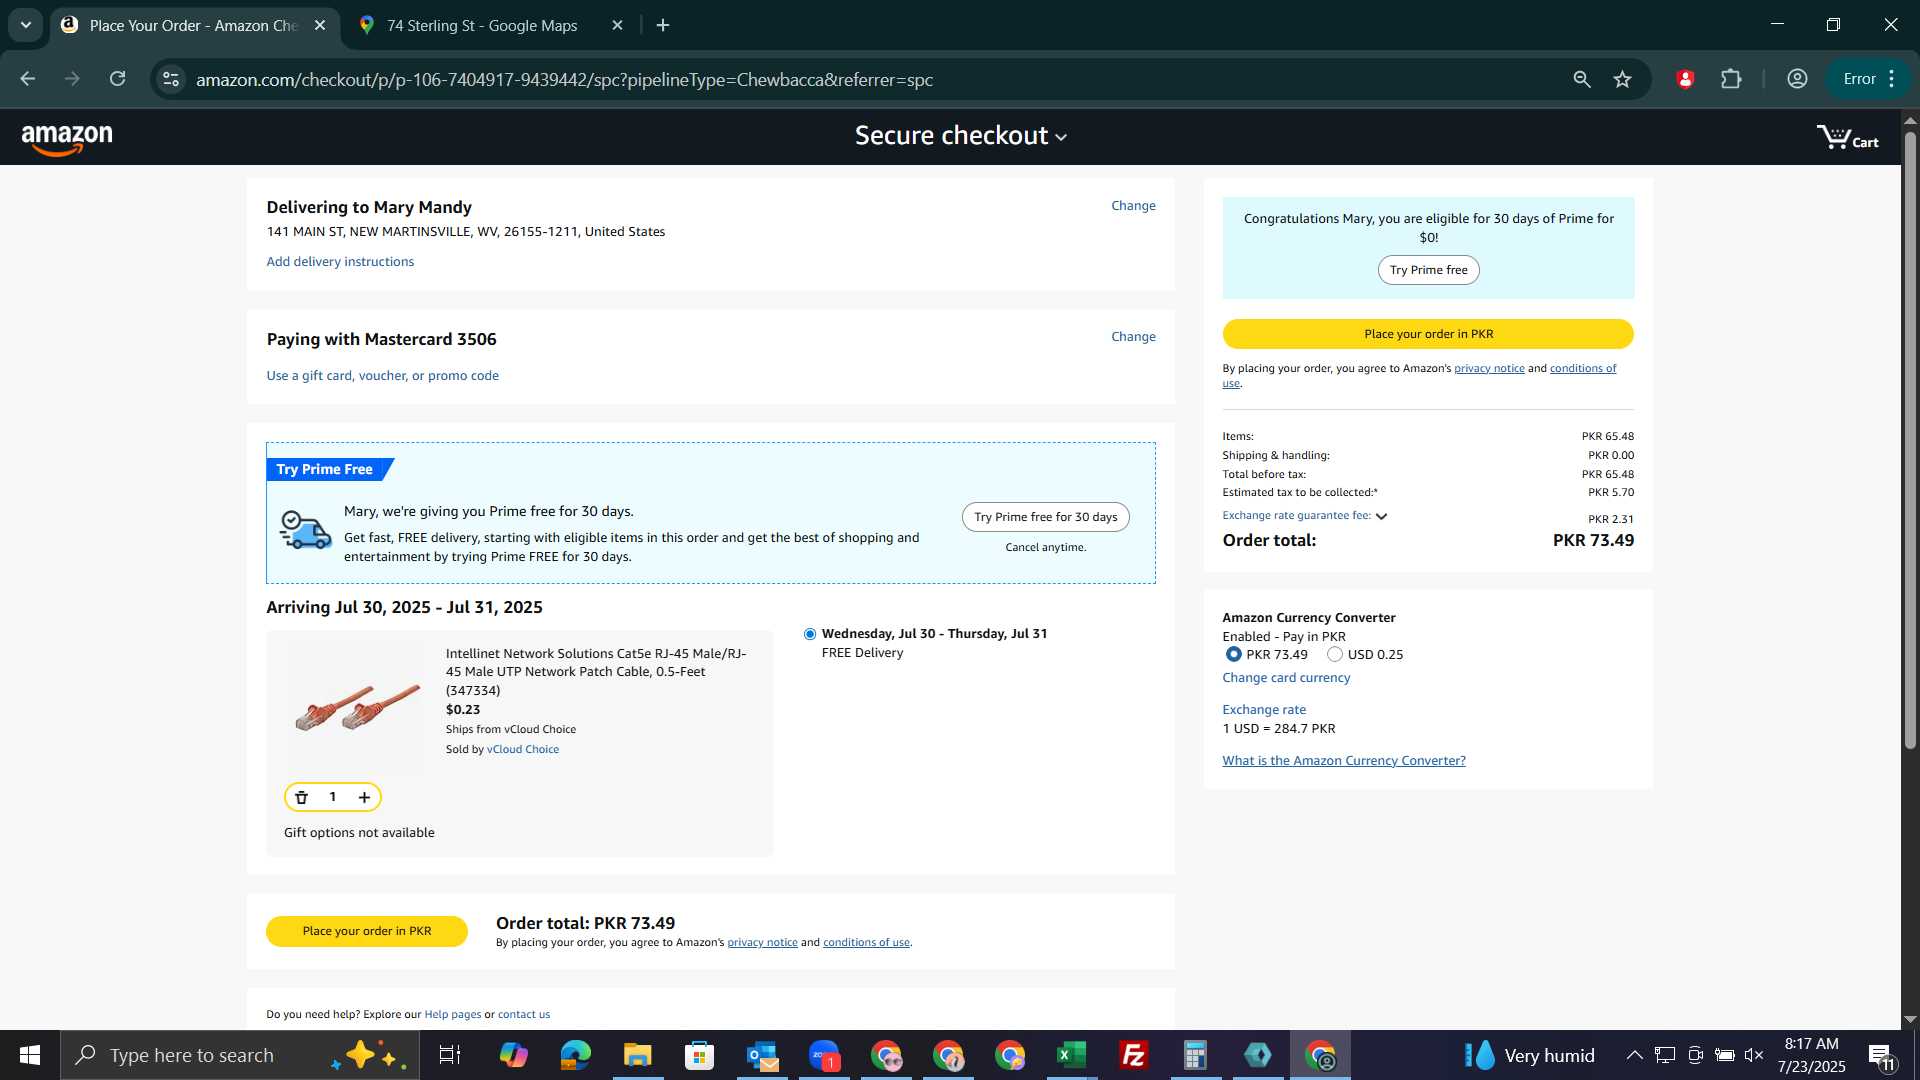1920x1080 pixels.
Task: Close the Google Maps tab
Action: 617,25
